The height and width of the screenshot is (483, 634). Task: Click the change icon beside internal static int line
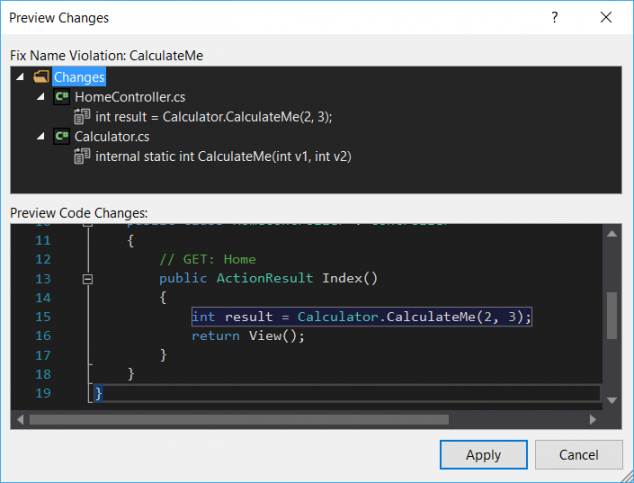(x=82, y=156)
